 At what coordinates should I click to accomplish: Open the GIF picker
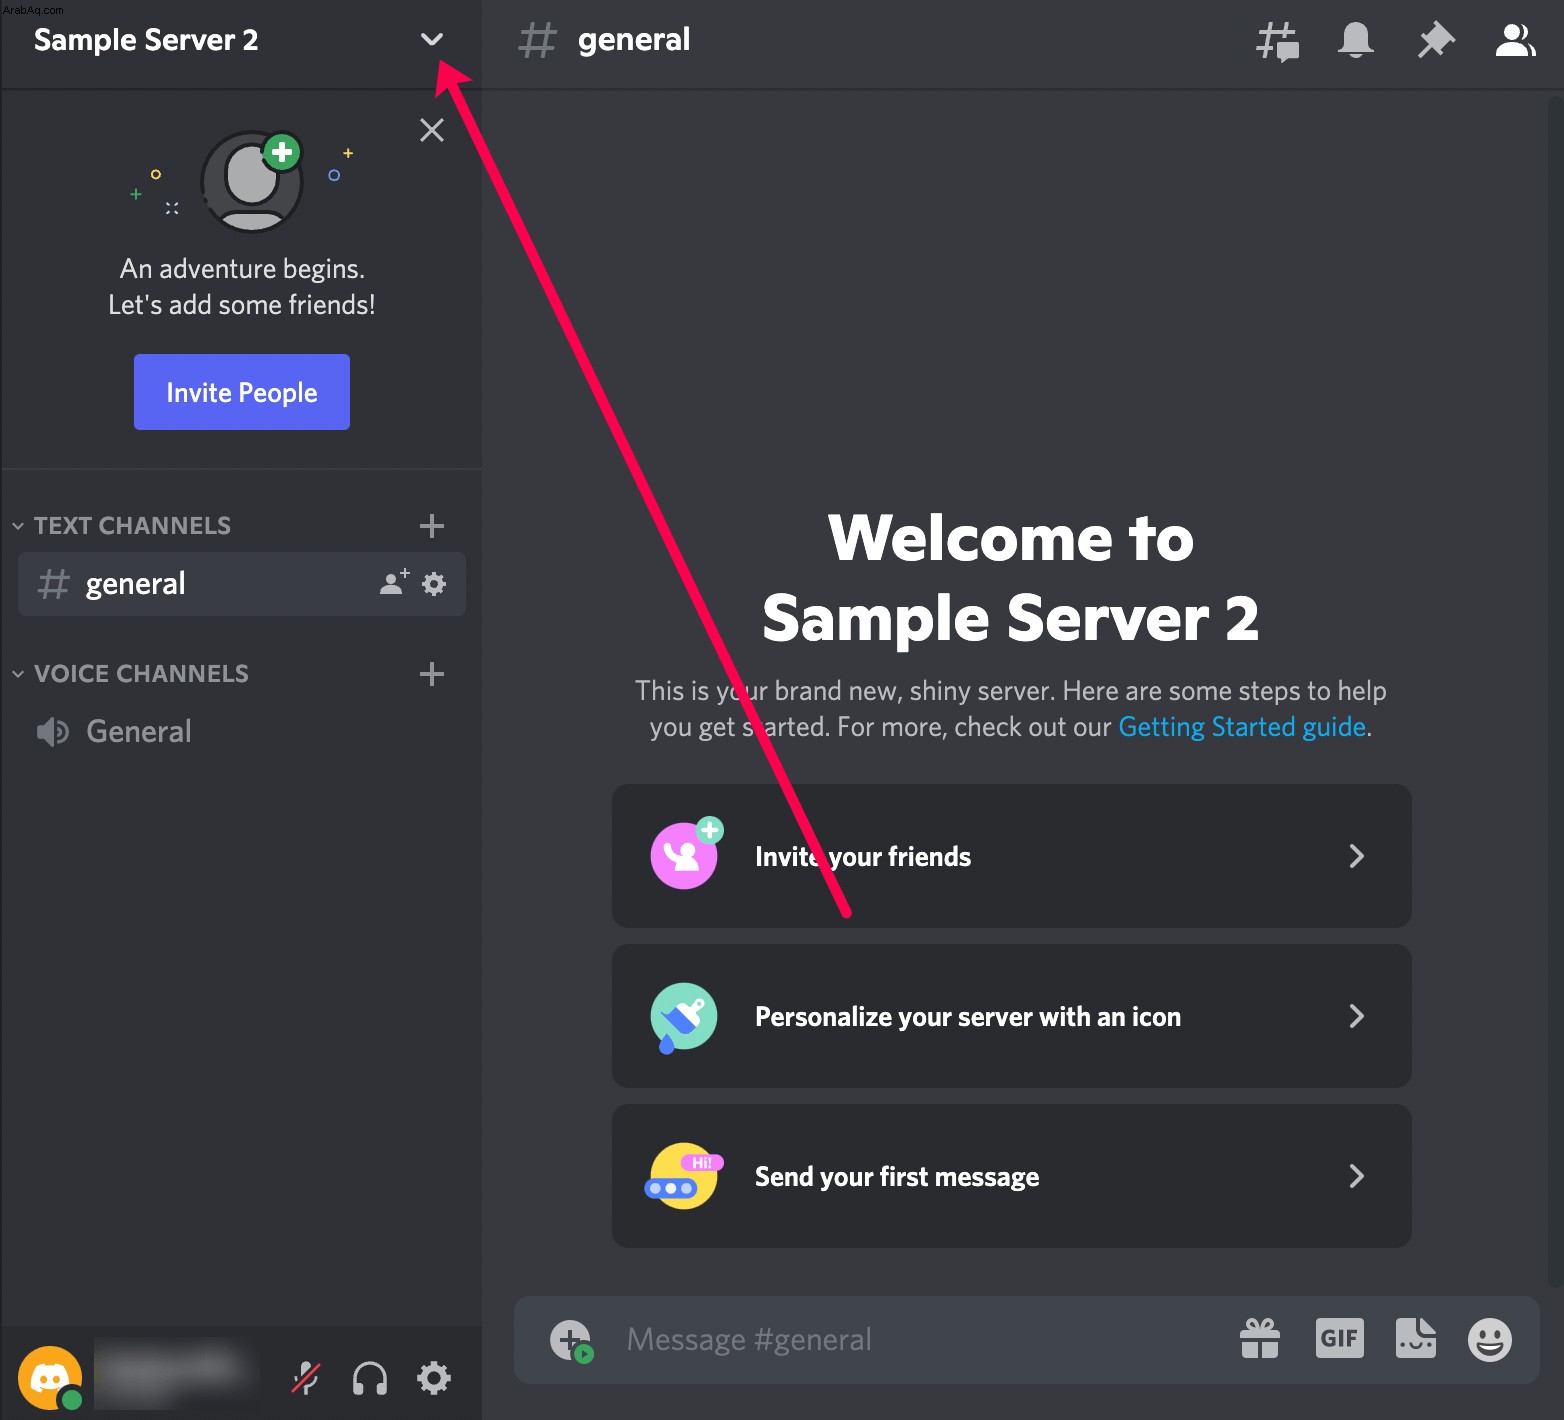[x=1339, y=1338]
